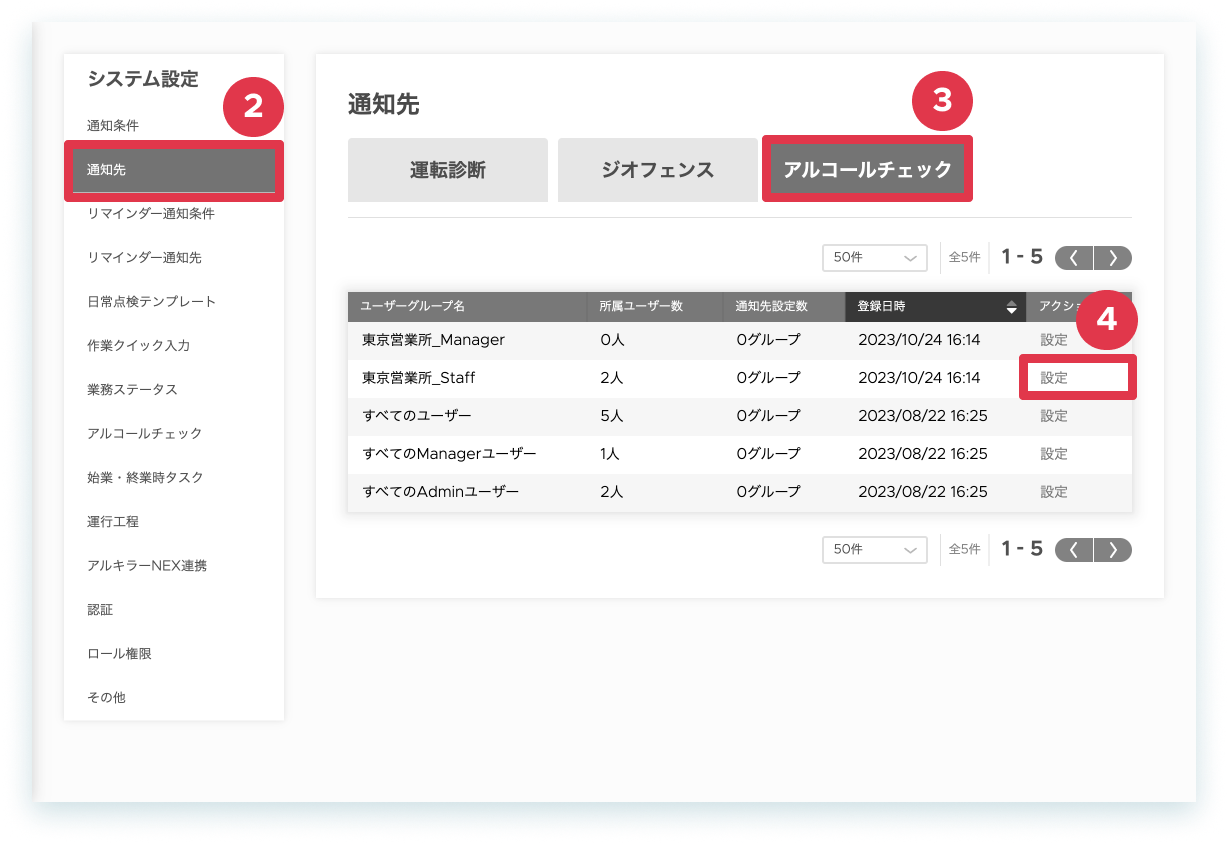Open top 50件 per-page dropdown
This screenshot has height=844, width=1228.
[875, 257]
